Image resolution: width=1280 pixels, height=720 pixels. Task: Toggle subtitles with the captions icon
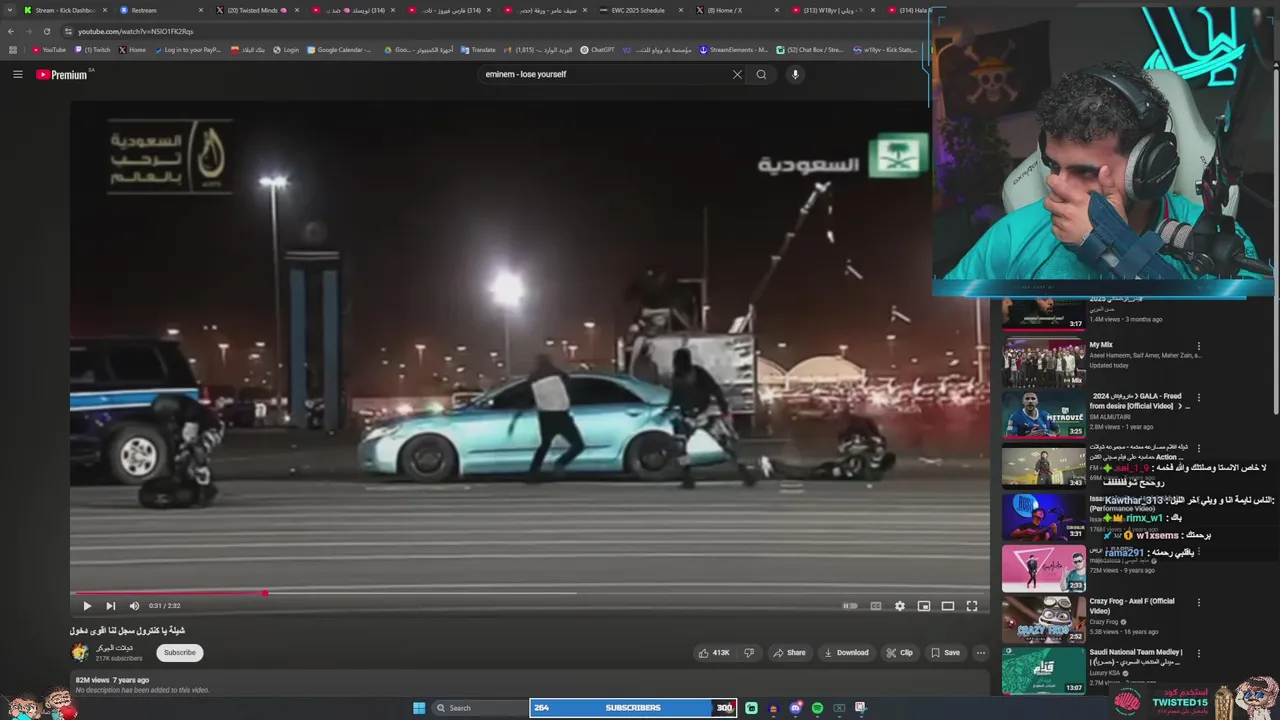[876, 606]
